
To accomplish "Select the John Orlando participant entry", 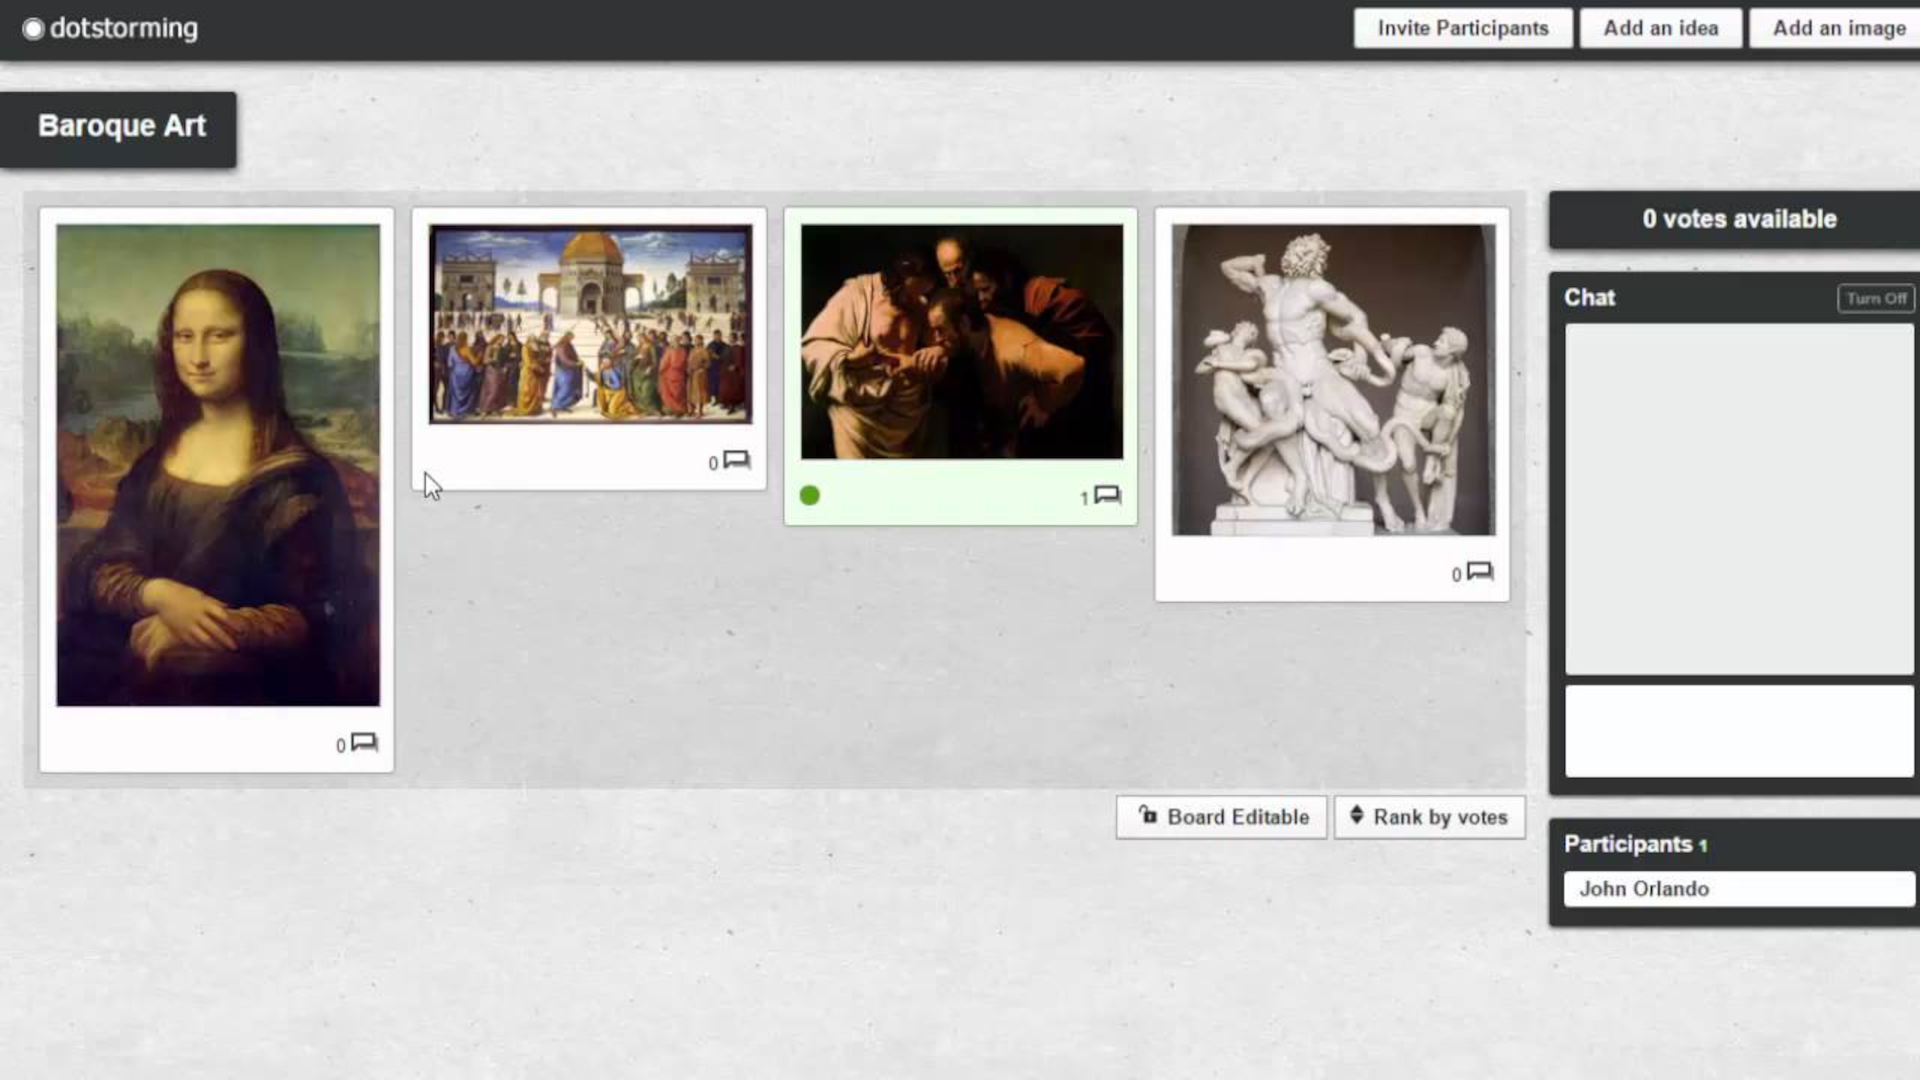I will tap(1738, 889).
